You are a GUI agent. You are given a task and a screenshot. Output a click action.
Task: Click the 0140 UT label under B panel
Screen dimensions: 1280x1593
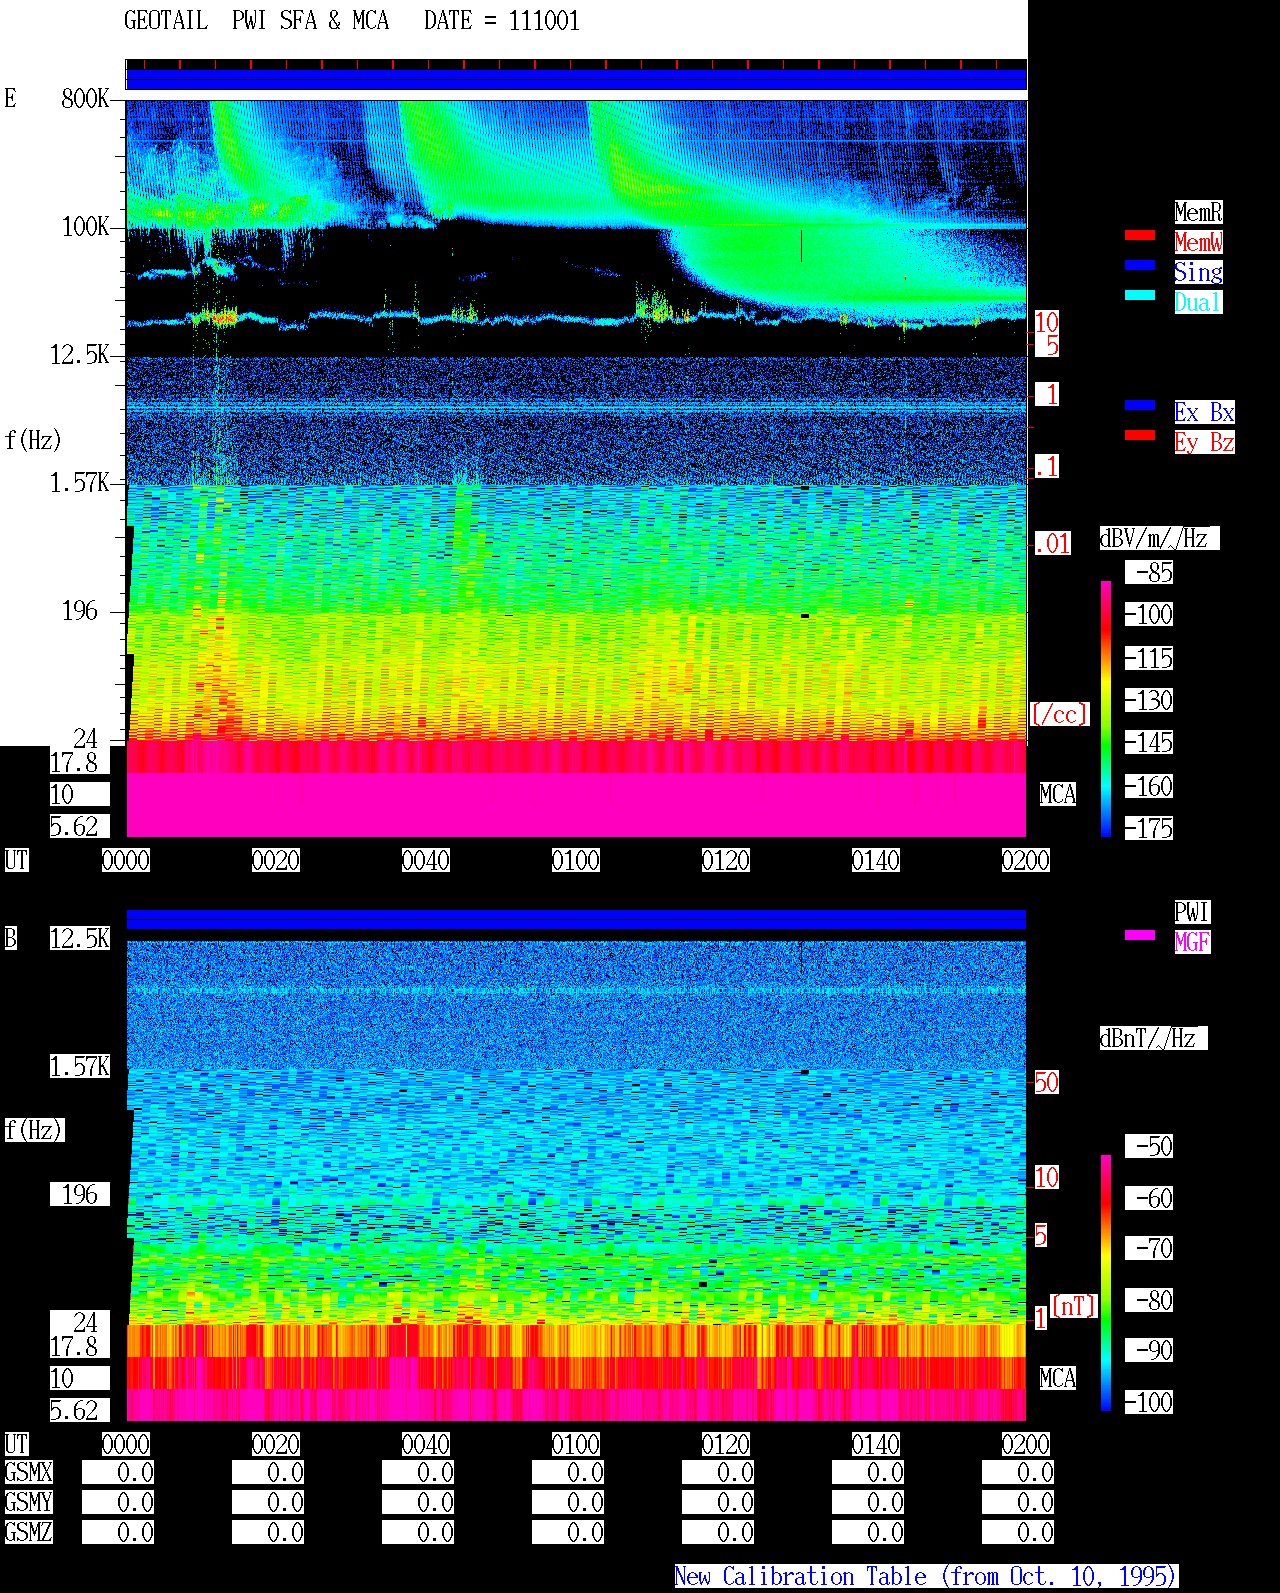click(x=876, y=1444)
